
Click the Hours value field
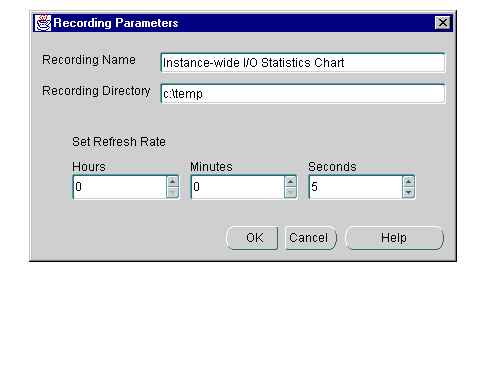click(x=120, y=187)
